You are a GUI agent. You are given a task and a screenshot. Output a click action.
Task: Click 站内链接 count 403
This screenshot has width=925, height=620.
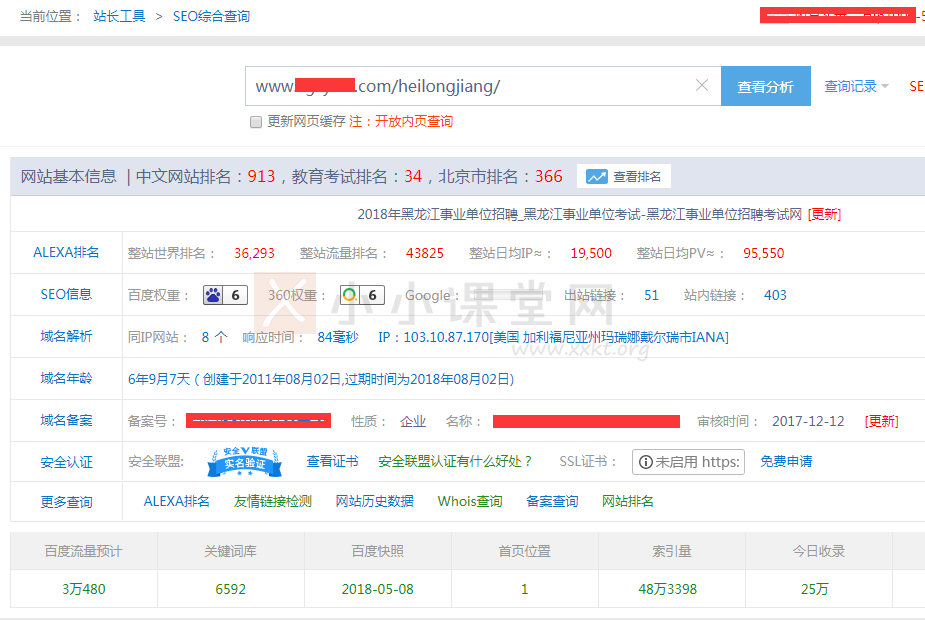click(775, 295)
